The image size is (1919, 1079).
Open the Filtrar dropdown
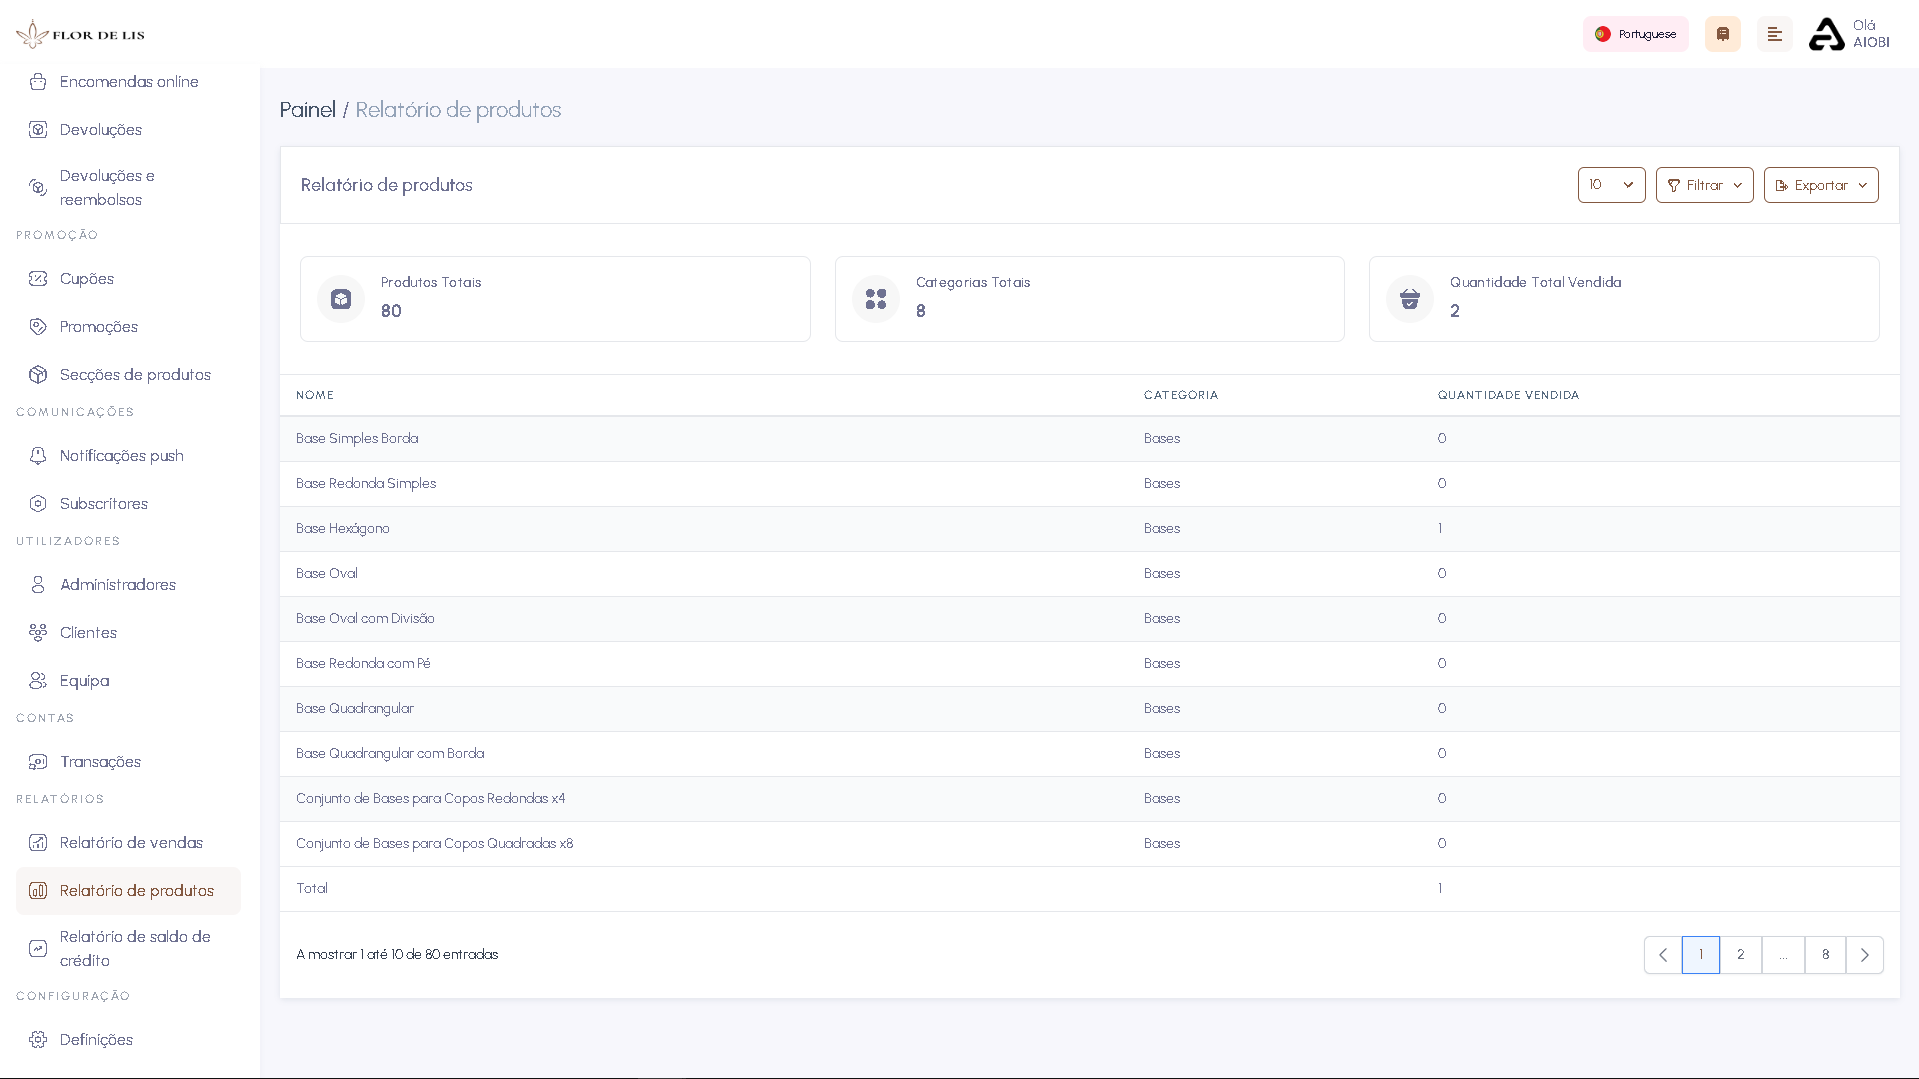tap(1704, 184)
